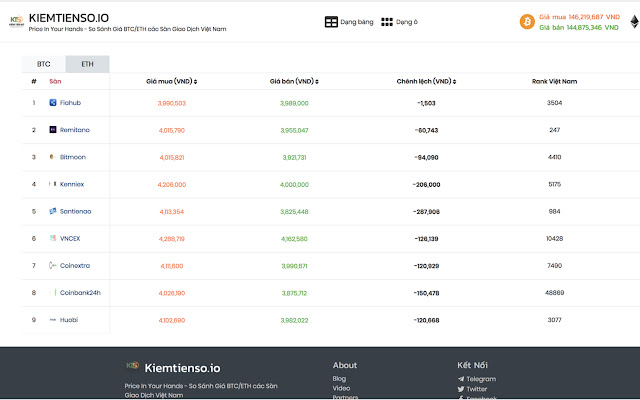Click the Huobi exchange logo icon
Image resolution: width=640 pixels, height=400 pixels.
point(53,320)
